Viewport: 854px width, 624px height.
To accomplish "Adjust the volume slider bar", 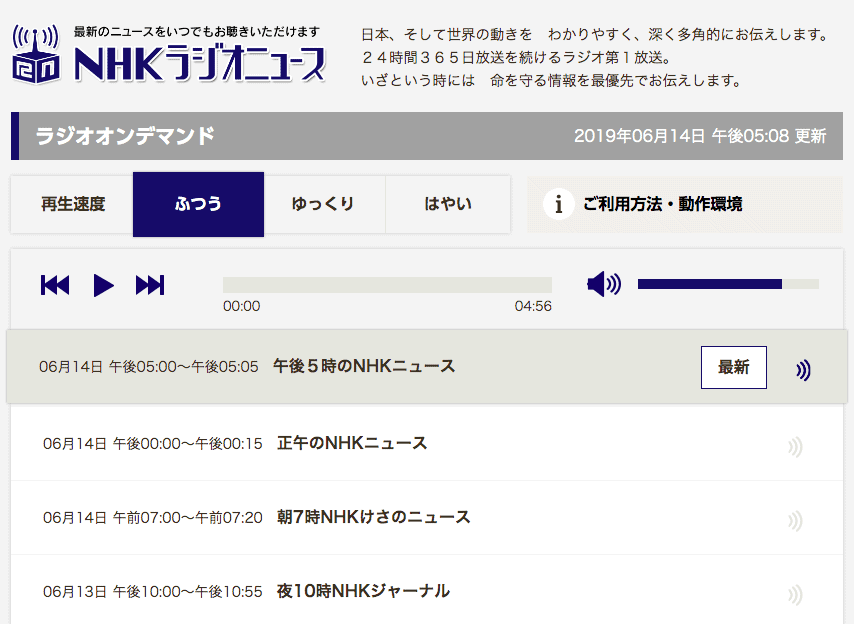I will click(x=728, y=284).
